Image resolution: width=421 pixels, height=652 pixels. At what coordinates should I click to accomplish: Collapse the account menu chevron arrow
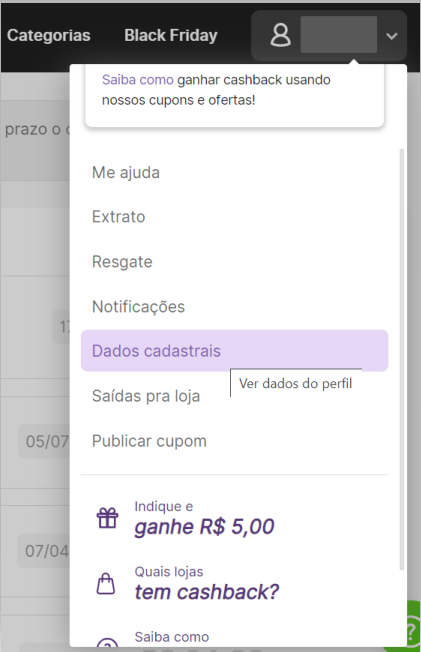pos(391,36)
